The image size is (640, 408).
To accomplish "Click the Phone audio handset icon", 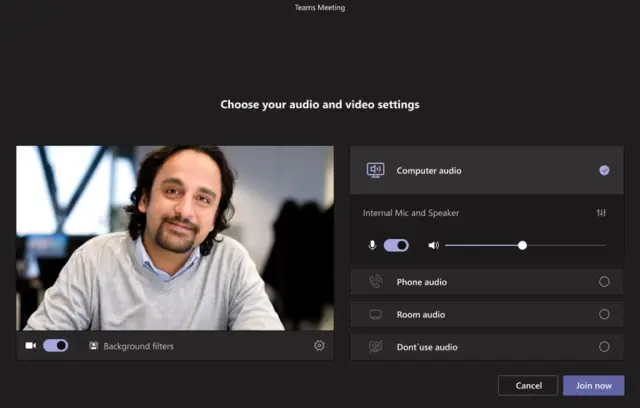I will [376, 282].
